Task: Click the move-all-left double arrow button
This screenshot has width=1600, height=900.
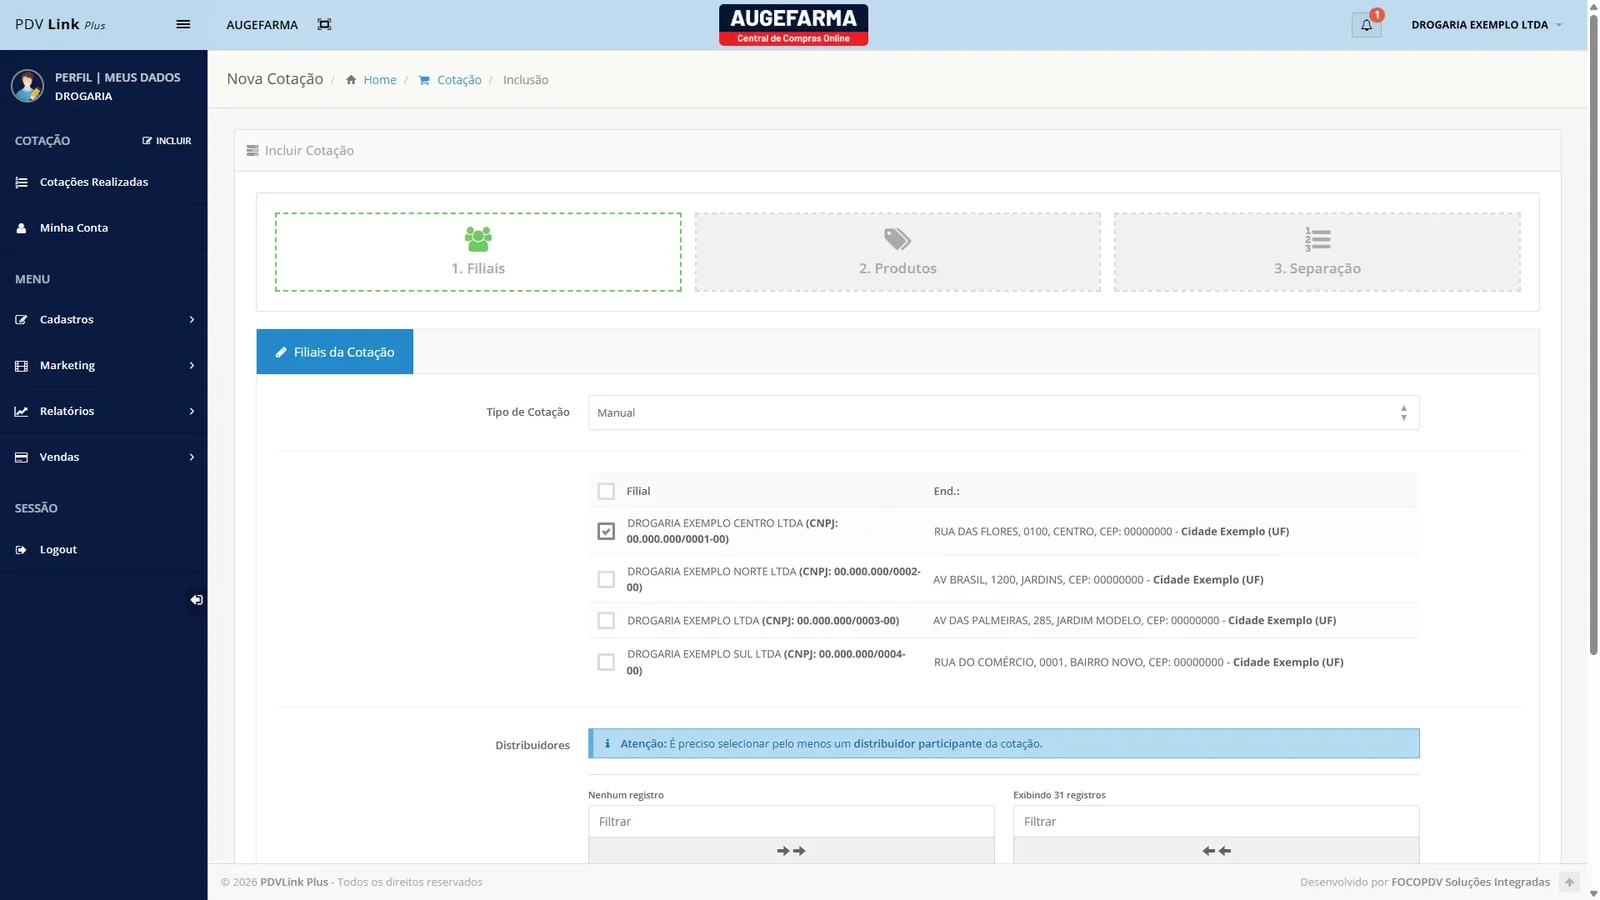Action: click(x=1216, y=851)
